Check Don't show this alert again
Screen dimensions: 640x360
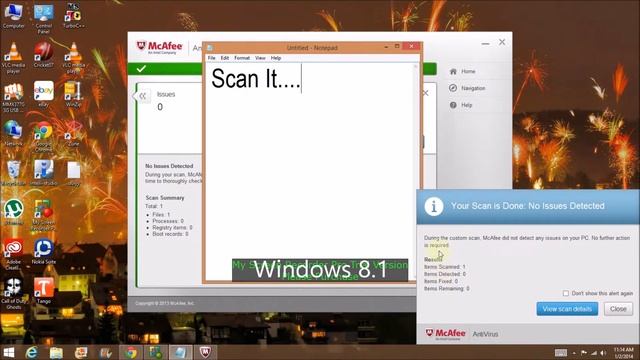coord(566,293)
